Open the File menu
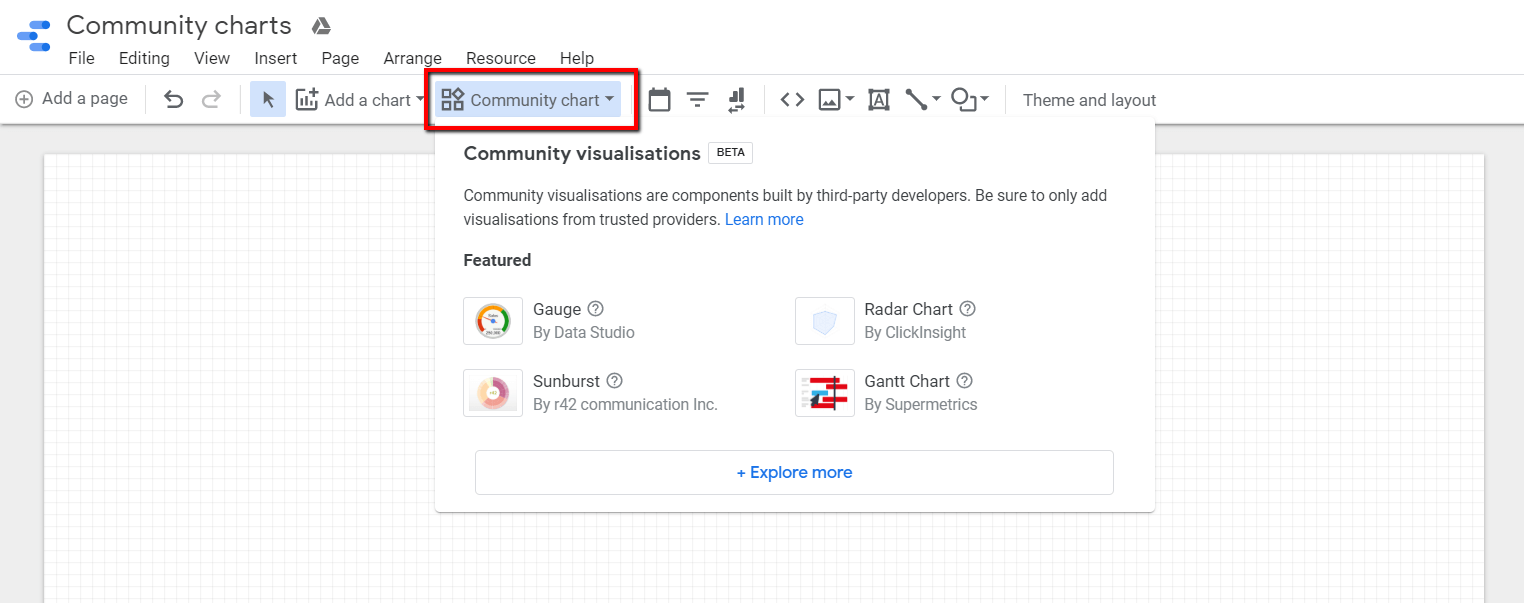 [x=82, y=58]
